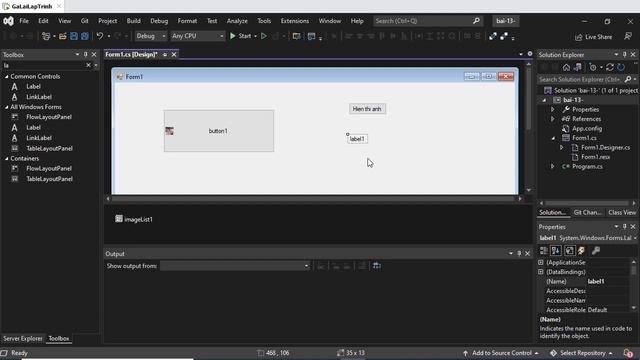This screenshot has width=640, height=360.
Task: Toggle pin on the Output panel
Action: click(x=519, y=253)
